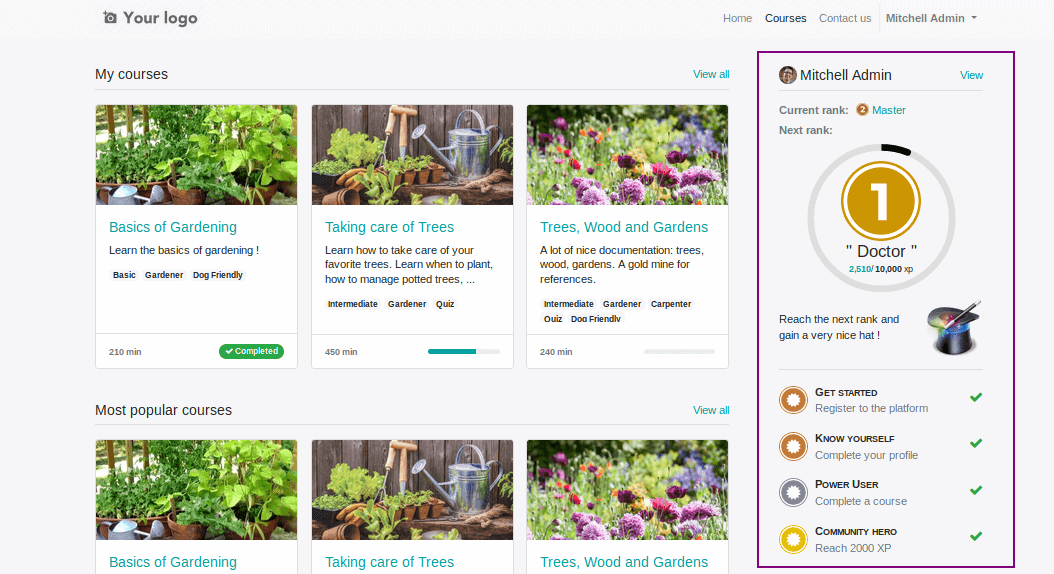Click the 450 min duration text
The image size is (1054, 574).
(x=341, y=352)
